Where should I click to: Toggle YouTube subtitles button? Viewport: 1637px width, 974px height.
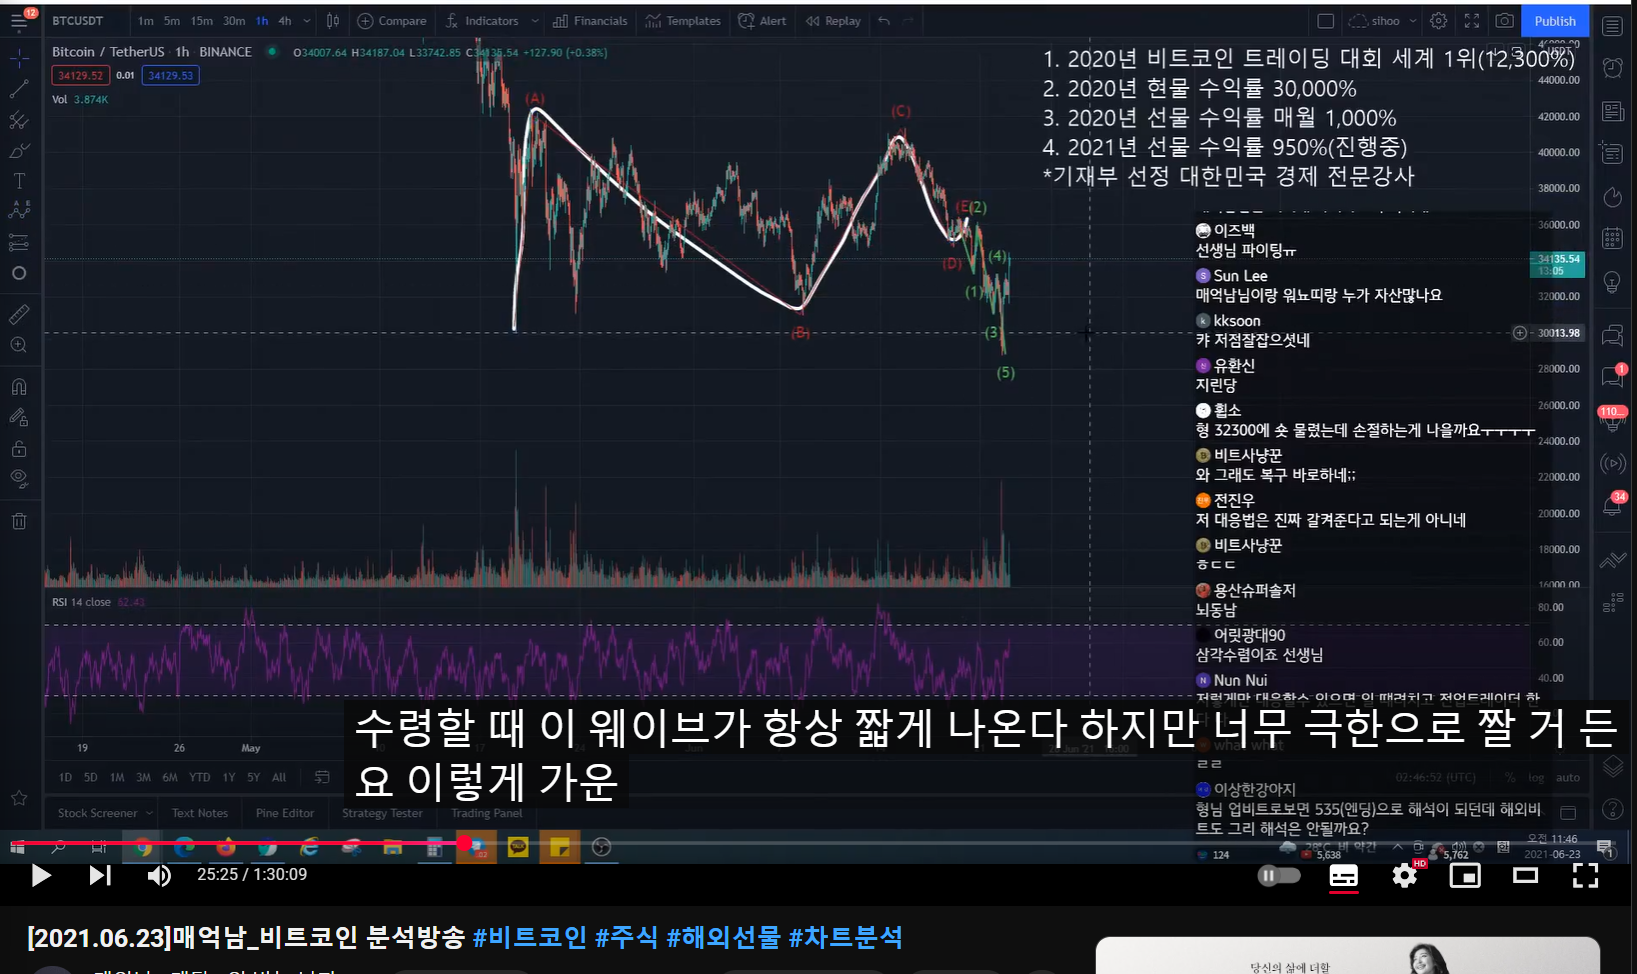click(x=1344, y=876)
